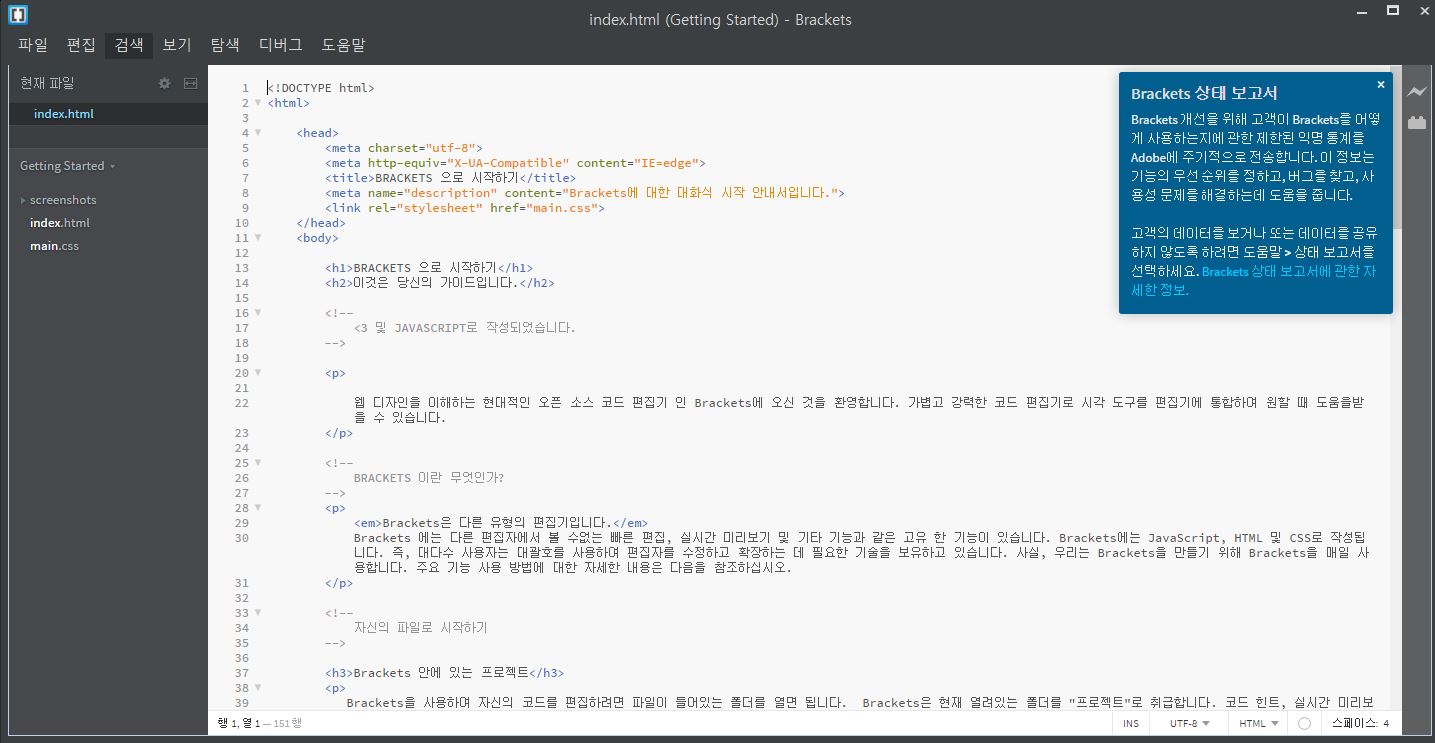Close the Brackets status report popup
Viewport: 1435px width, 743px height.
1381,85
